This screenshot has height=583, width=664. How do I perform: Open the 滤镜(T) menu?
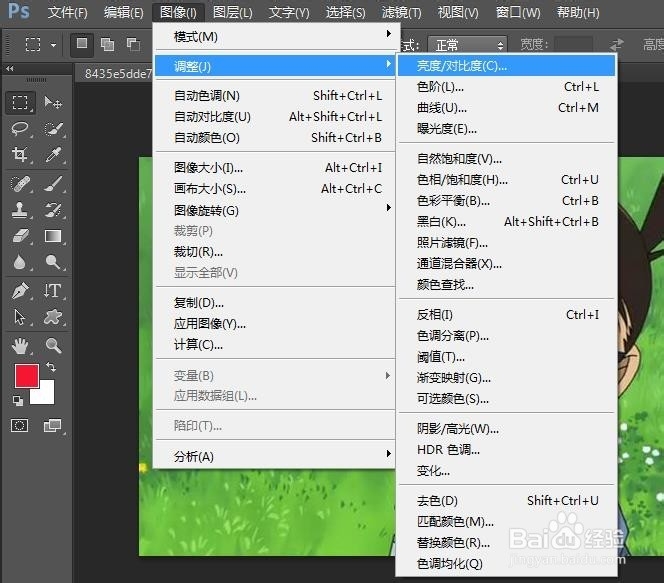tap(401, 13)
